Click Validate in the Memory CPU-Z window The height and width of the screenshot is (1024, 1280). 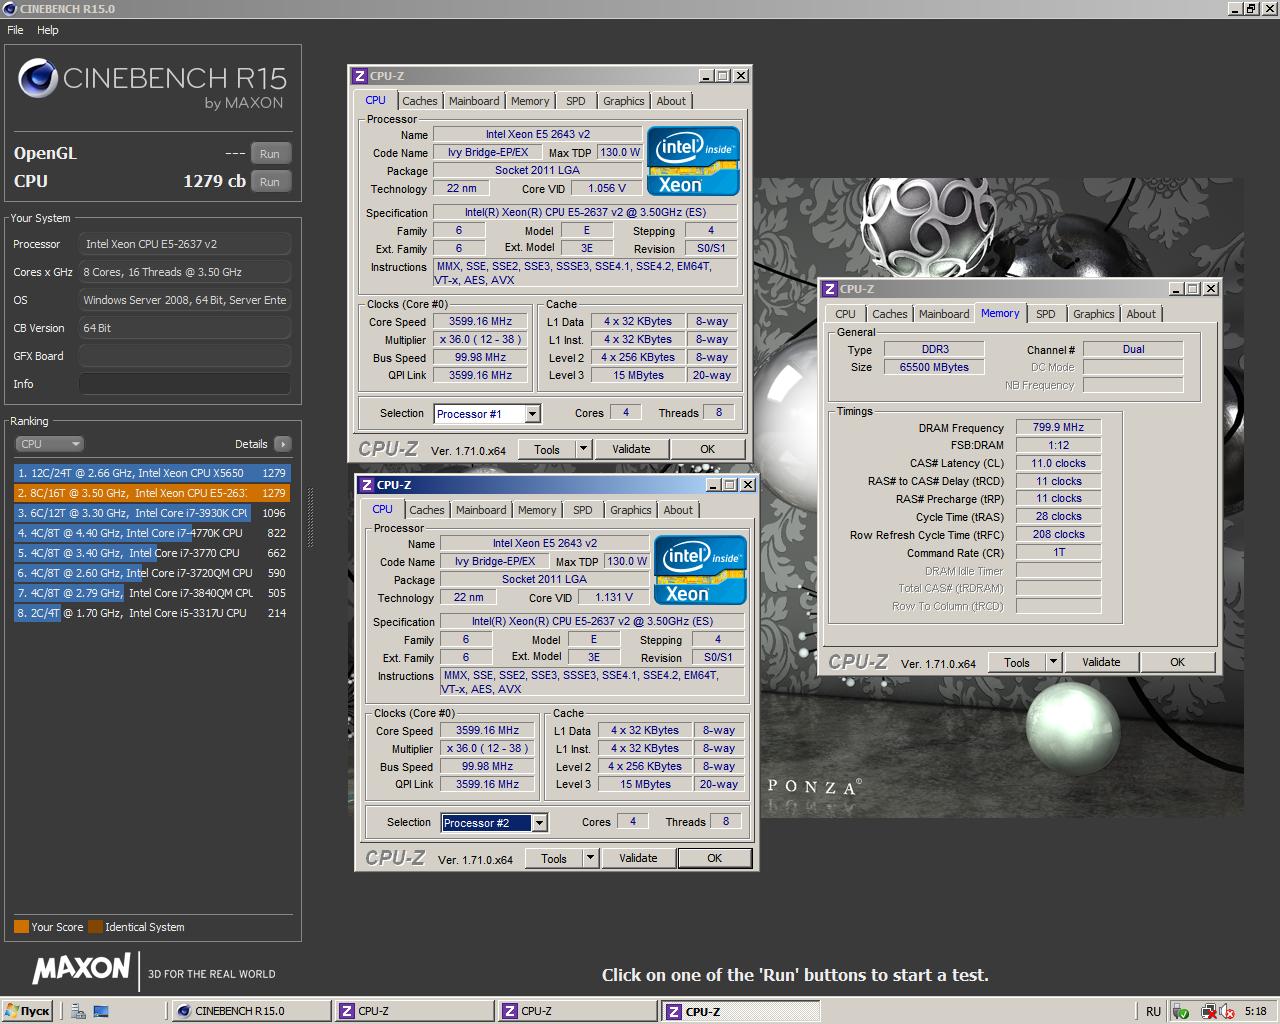[1101, 662]
